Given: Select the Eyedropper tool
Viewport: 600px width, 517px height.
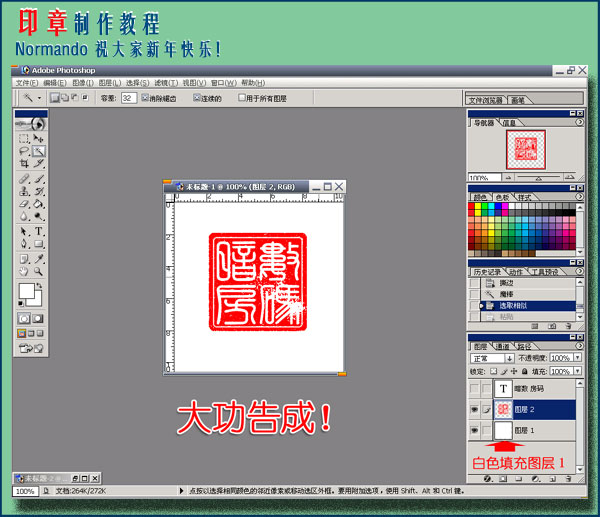Looking at the screenshot, I should [x=39, y=259].
